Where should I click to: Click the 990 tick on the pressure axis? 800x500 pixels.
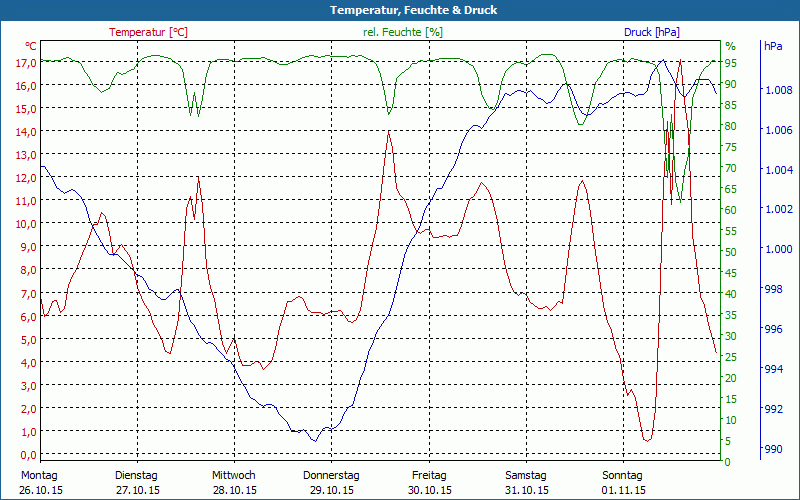(x=772, y=449)
